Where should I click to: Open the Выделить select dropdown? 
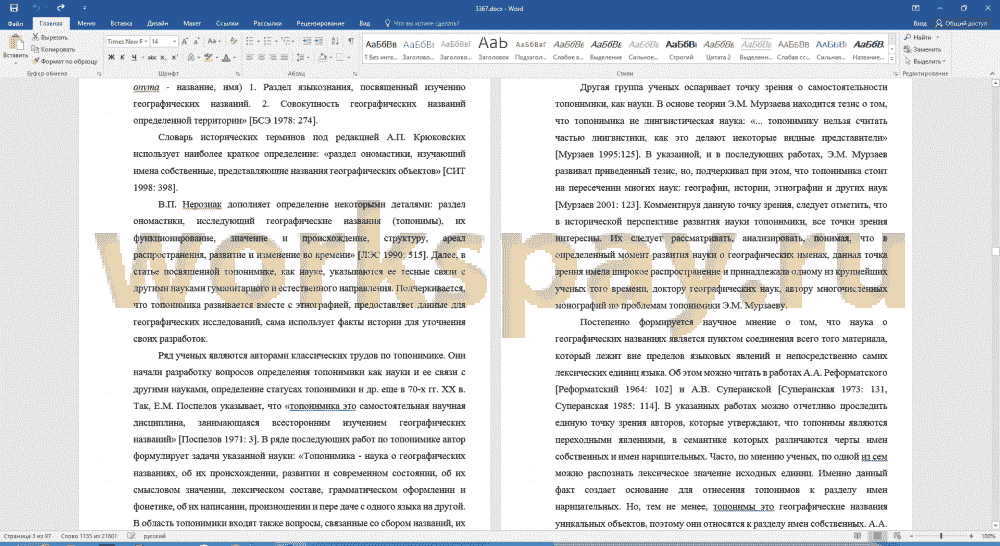(x=926, y=61)
